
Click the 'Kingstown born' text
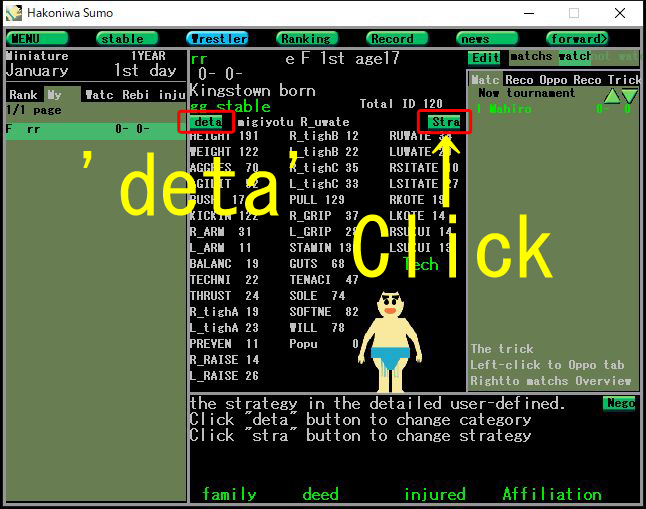click(252, 91)
